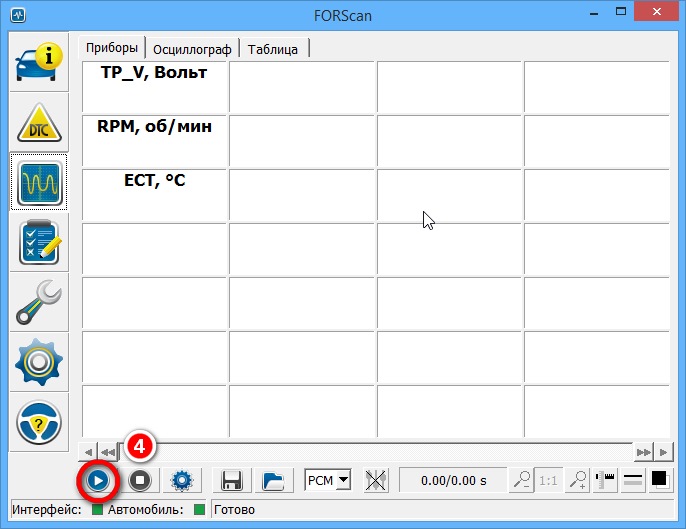Minimize the FORScan window
Image resolution: width=686 pixels, height=529 pixels.
(594, 14)
